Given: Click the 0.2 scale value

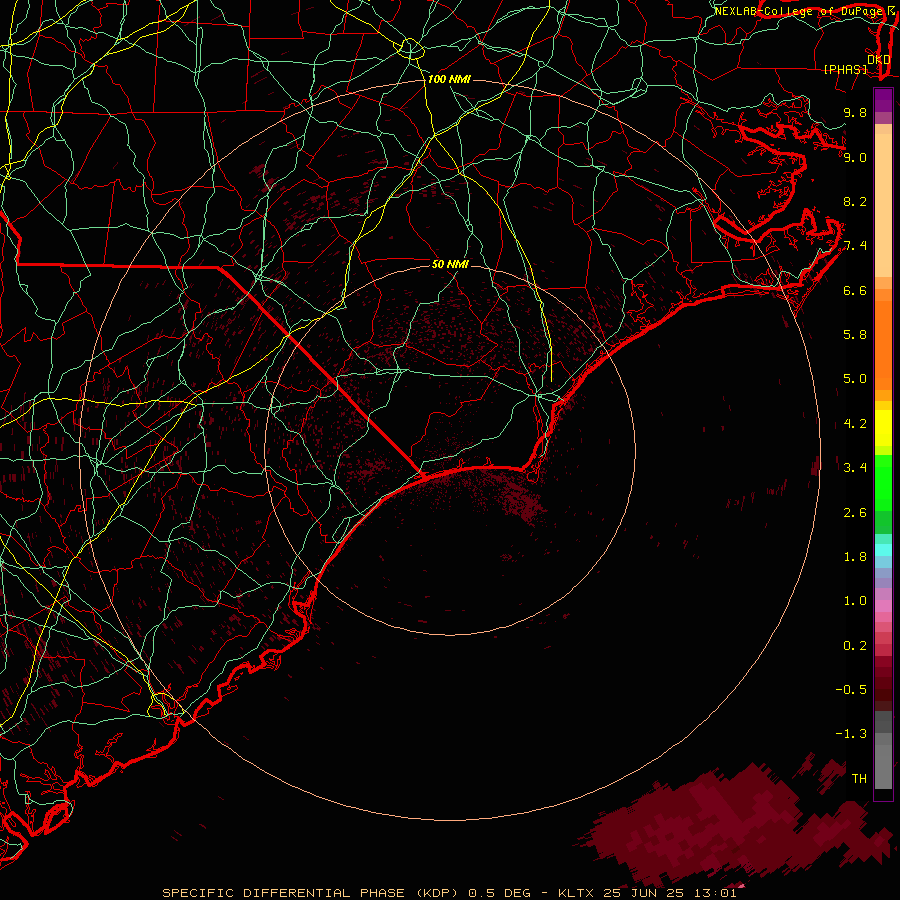Looking at the screenshot, I should (855, 646).
